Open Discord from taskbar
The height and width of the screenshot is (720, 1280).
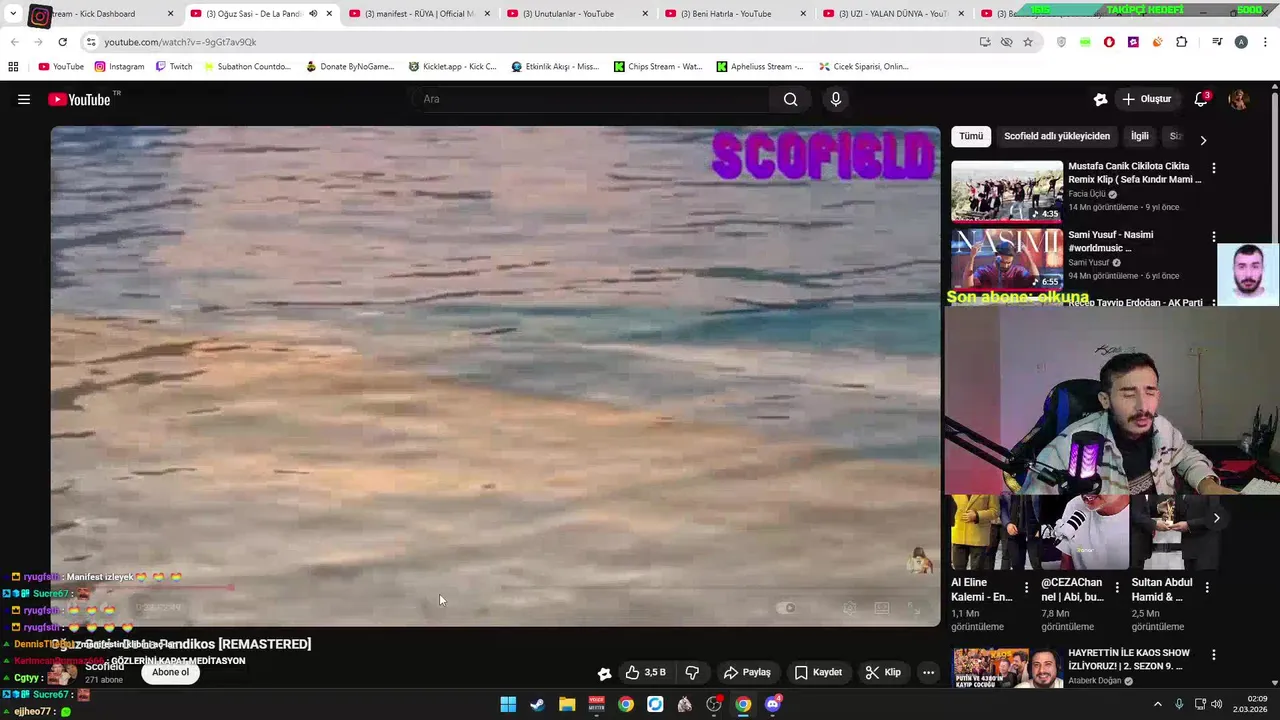pyautogui.click(x=772, y=704)
